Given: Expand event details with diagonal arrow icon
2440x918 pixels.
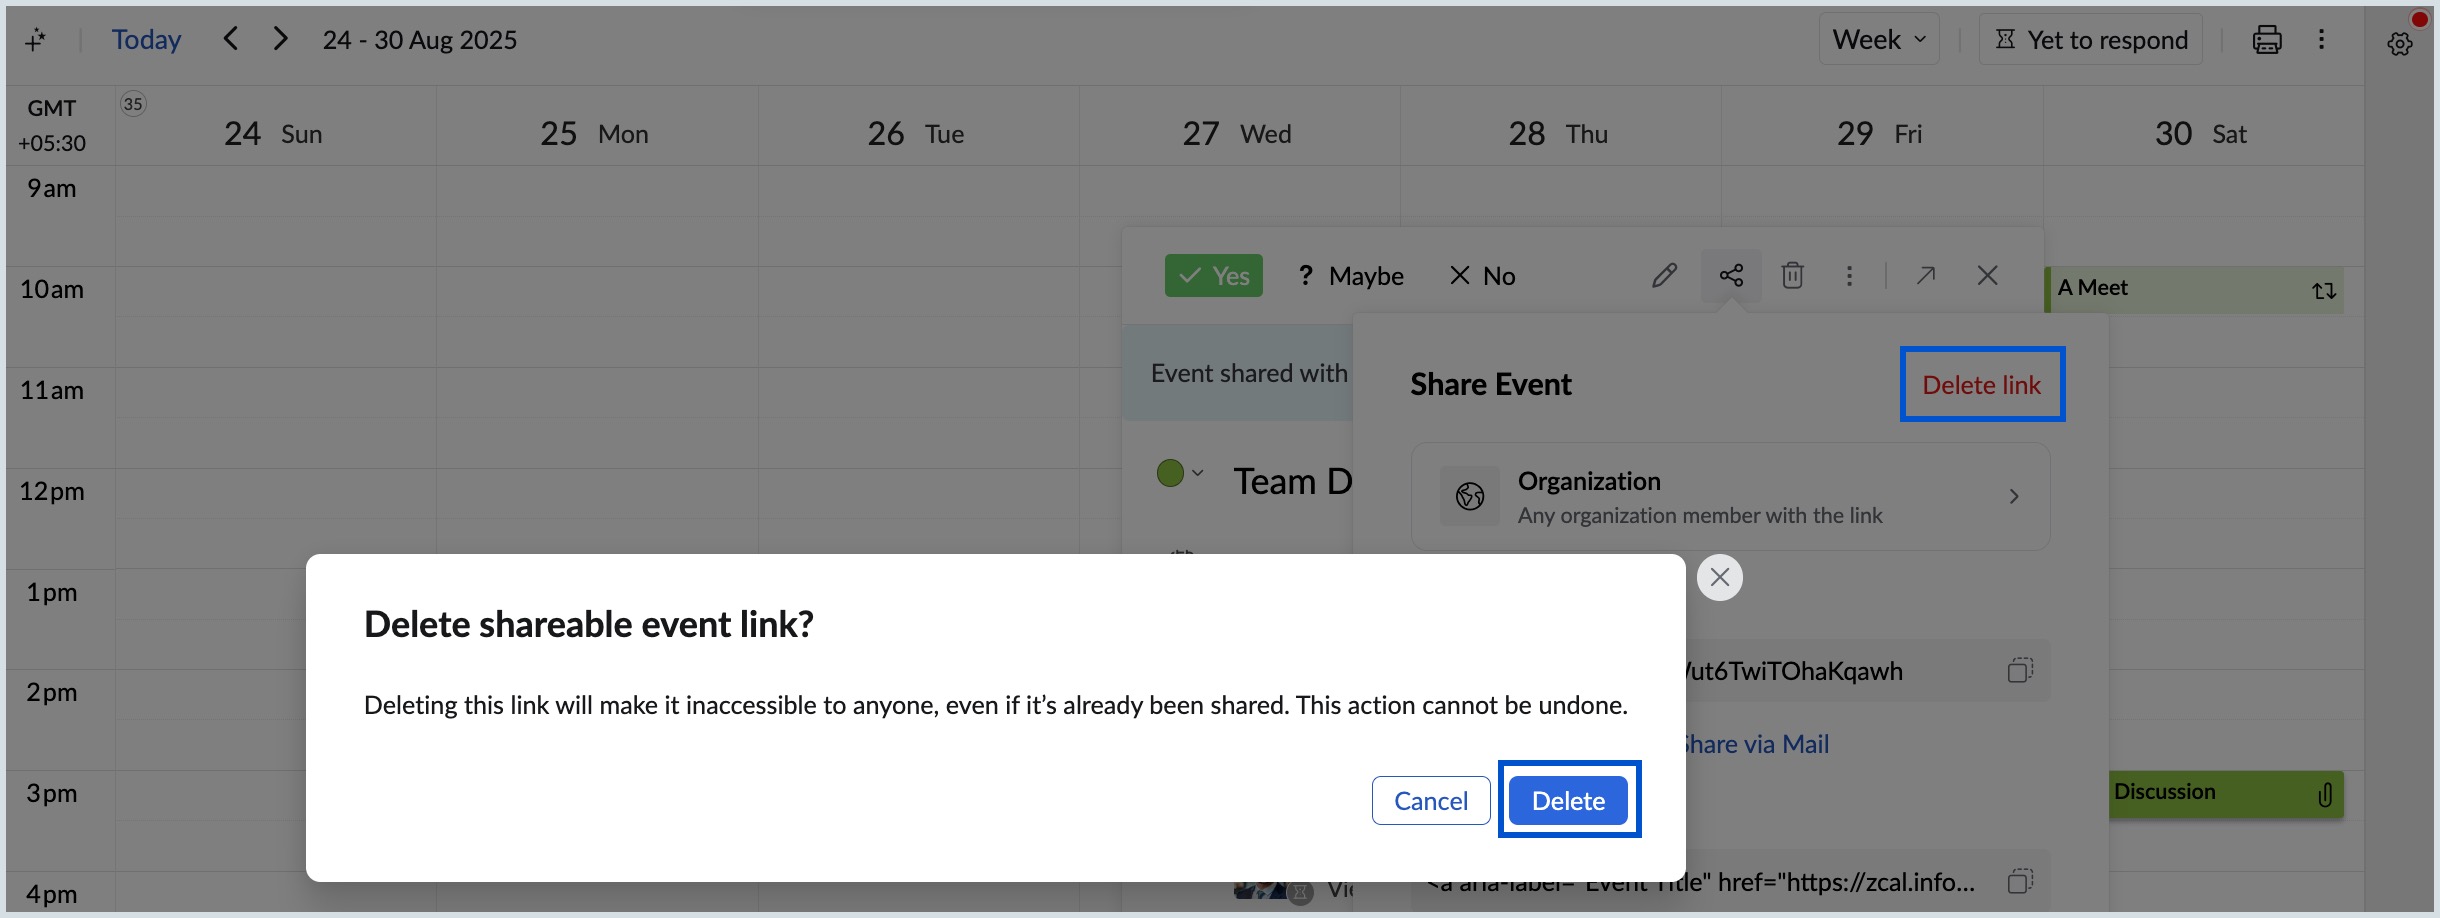Looking at the screenshot, I should point(1925,275).
